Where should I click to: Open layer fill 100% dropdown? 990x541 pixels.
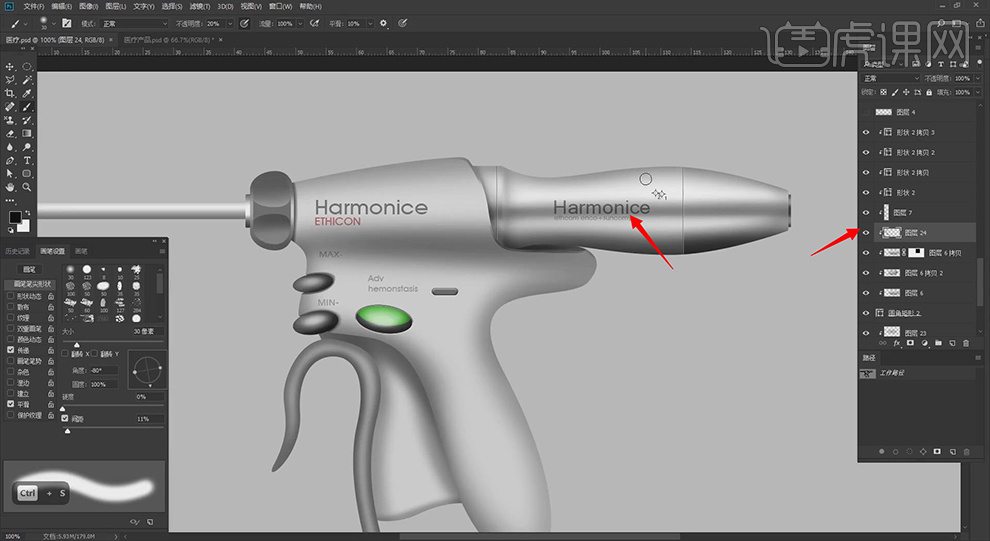click(978, 92)
